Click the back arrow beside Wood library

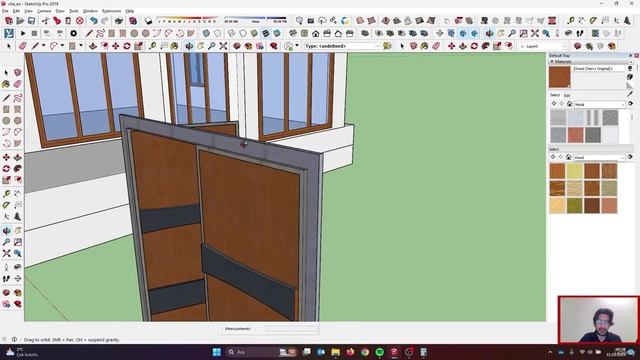click(x=553, y=157)
